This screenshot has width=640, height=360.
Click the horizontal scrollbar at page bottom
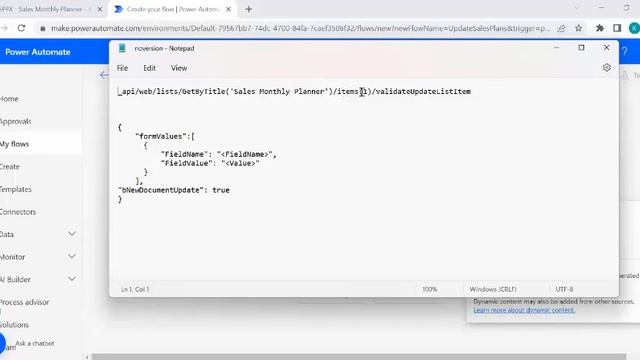(x=358, y=357)
